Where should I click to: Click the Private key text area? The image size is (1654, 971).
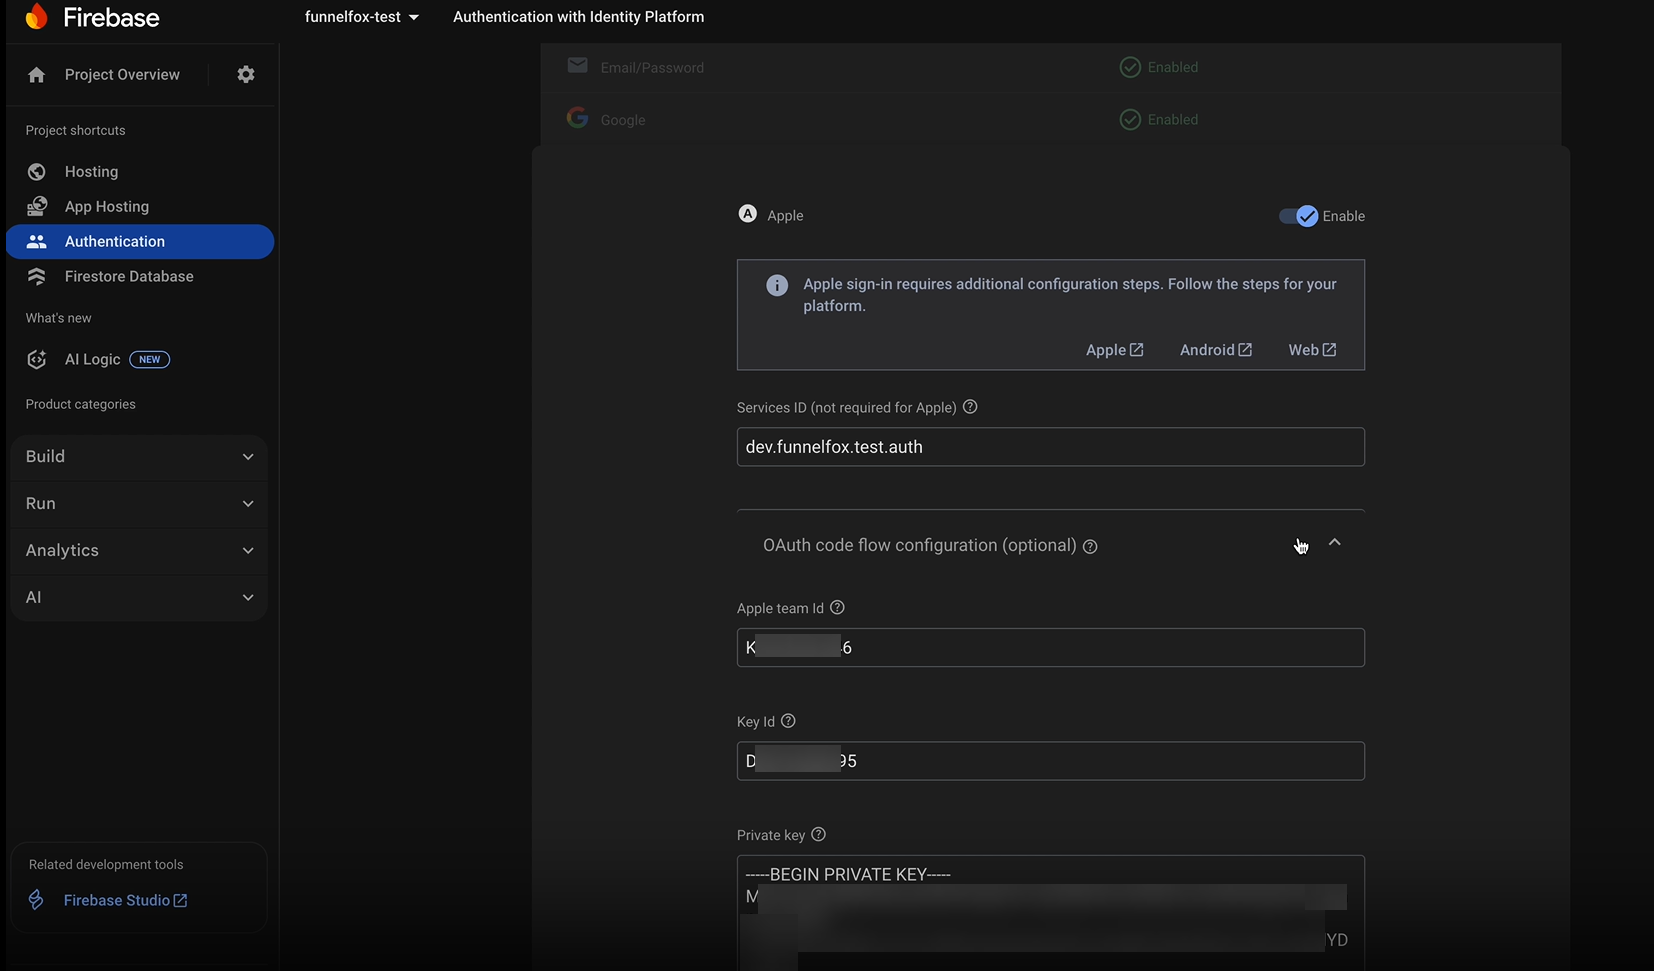[1050, 912]
